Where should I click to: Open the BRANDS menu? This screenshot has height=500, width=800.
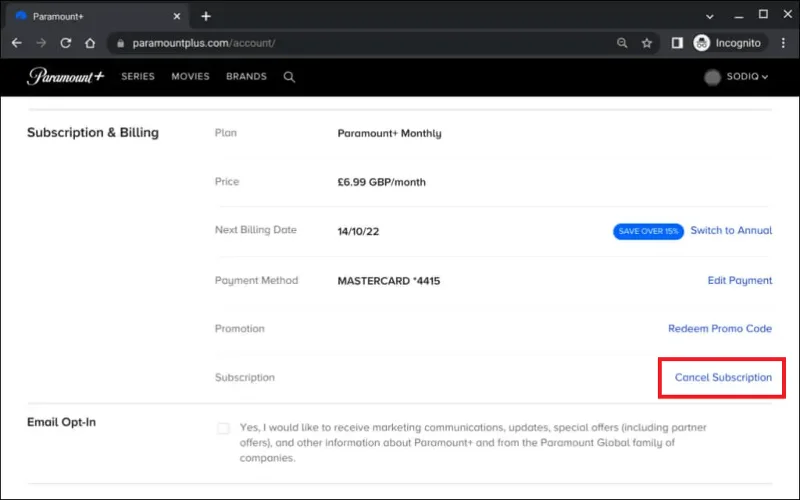tap(246, 77)
